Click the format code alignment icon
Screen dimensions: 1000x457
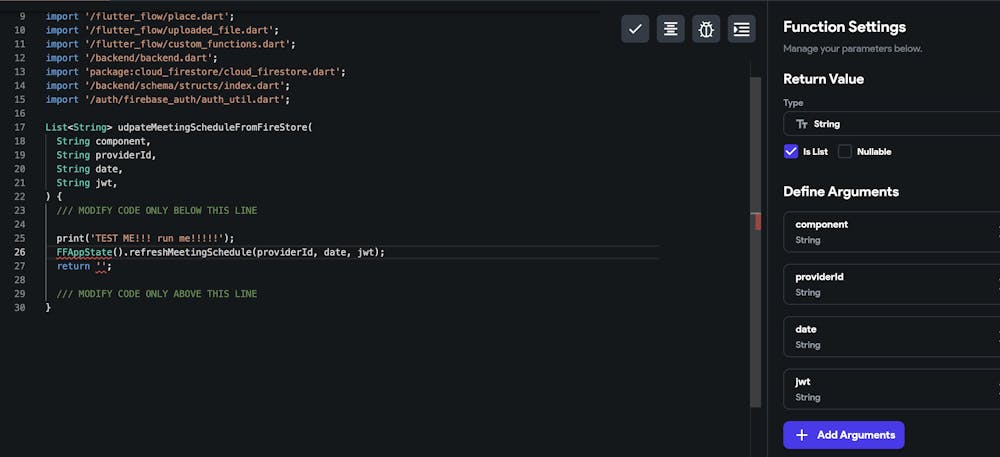[671, 29]
